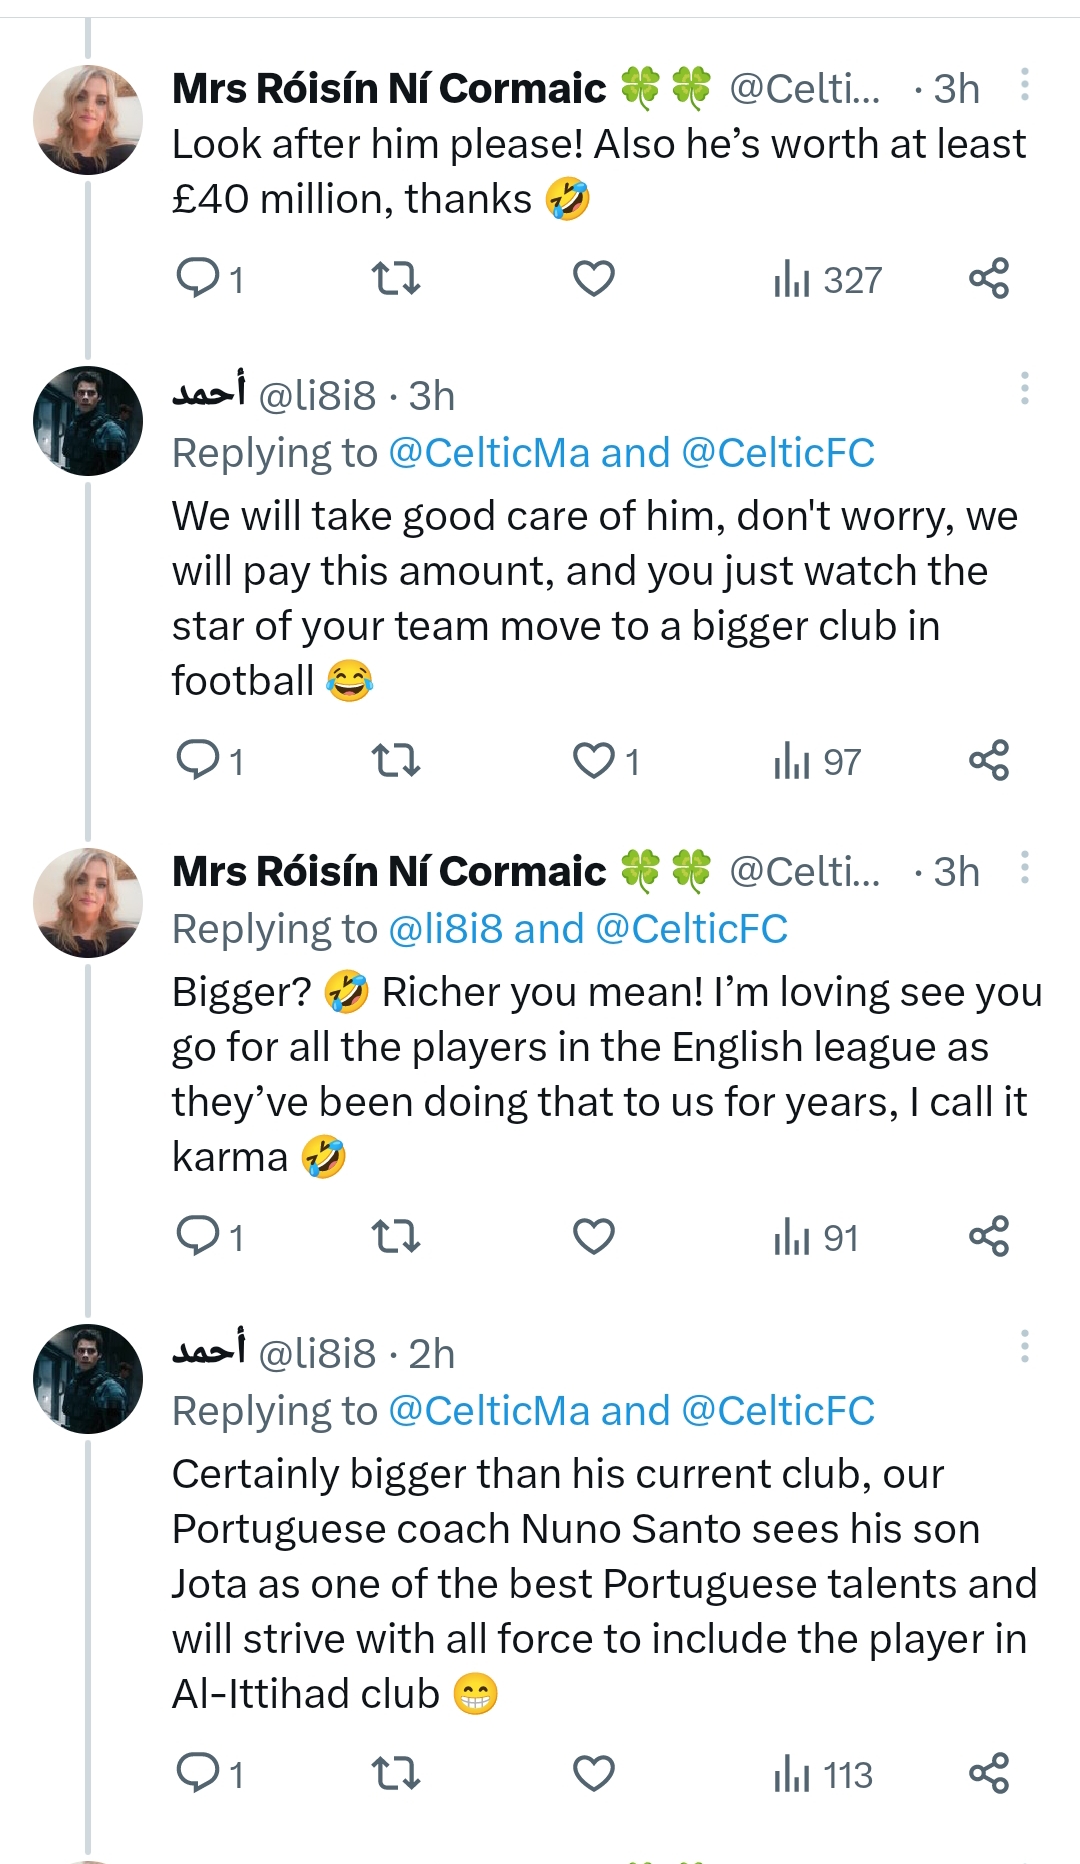Image resolution: width=1080 pixels, height=1864 pixels.
Task: Open more options on first tweet
Action: click(1024, 85)
